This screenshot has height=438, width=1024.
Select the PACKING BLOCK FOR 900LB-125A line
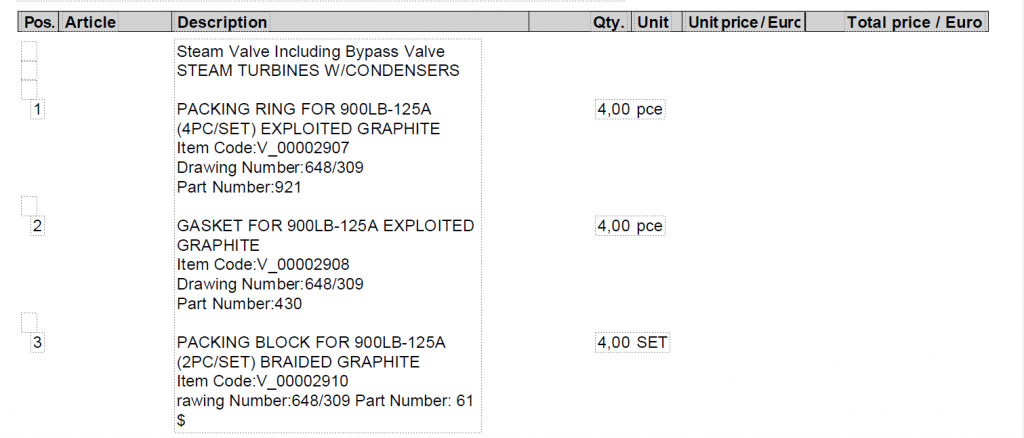[311, 343]
